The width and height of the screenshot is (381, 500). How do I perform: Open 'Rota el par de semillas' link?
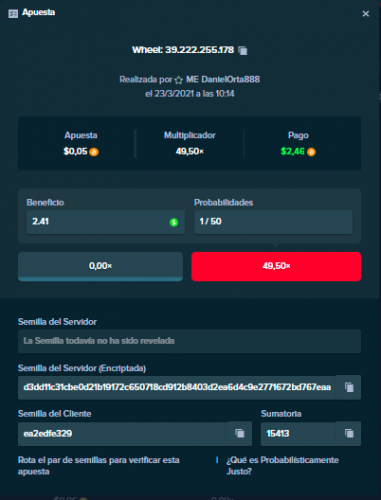click(99, 466)
